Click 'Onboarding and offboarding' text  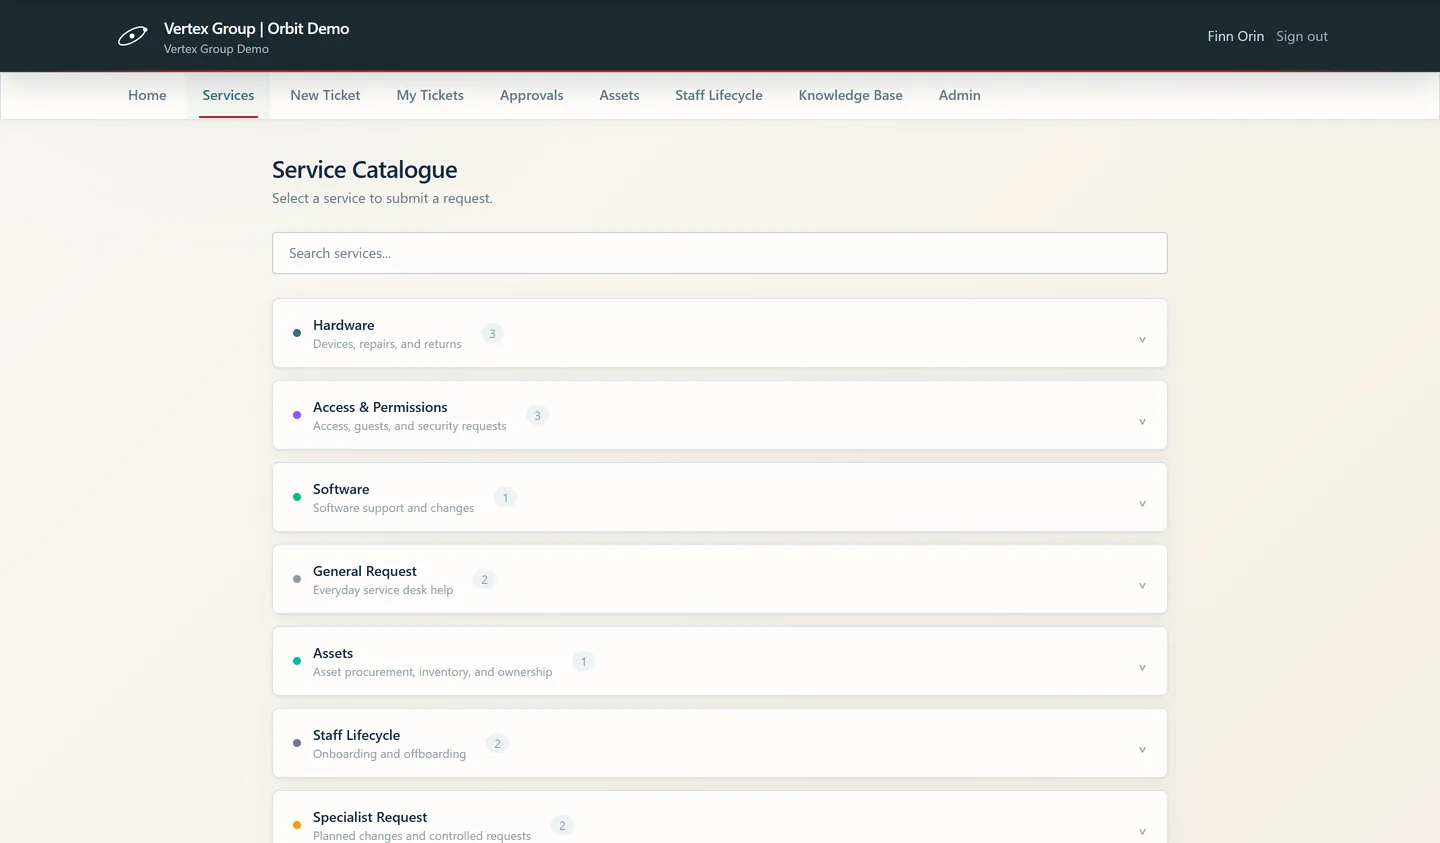pyautogui.click(x=389, y=754)
